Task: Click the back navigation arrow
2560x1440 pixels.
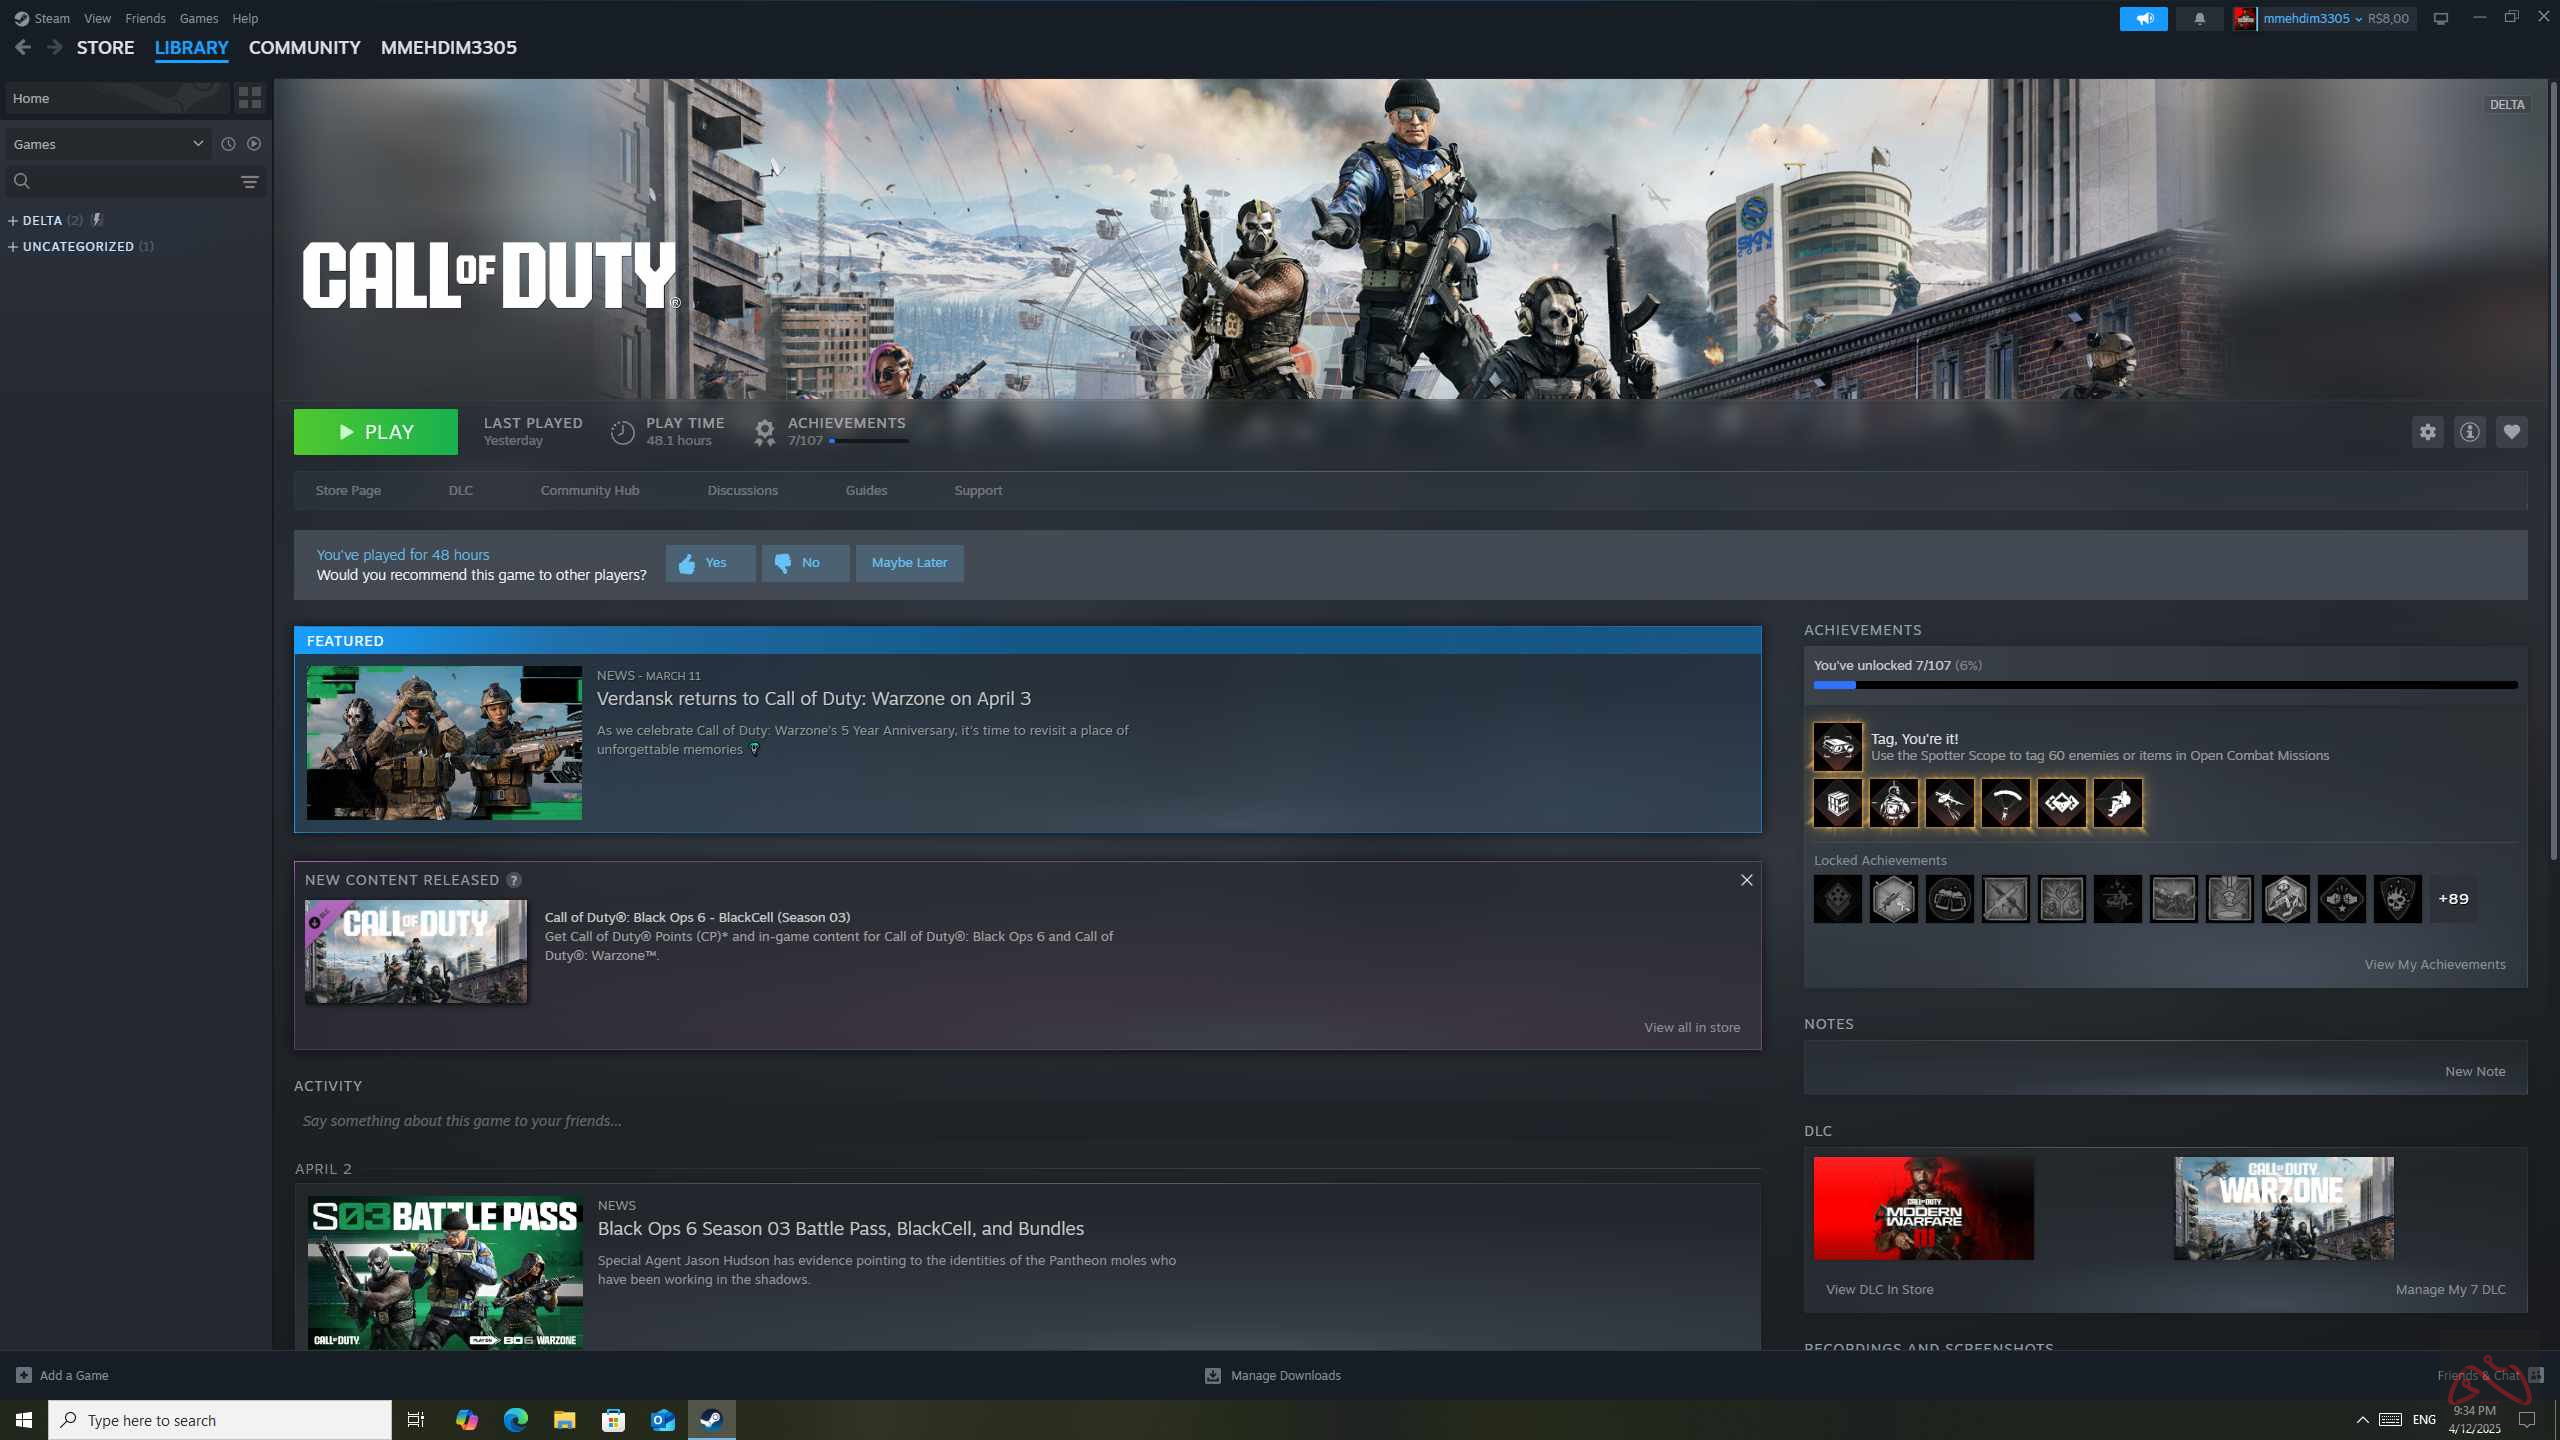Action: click(22, 46)
